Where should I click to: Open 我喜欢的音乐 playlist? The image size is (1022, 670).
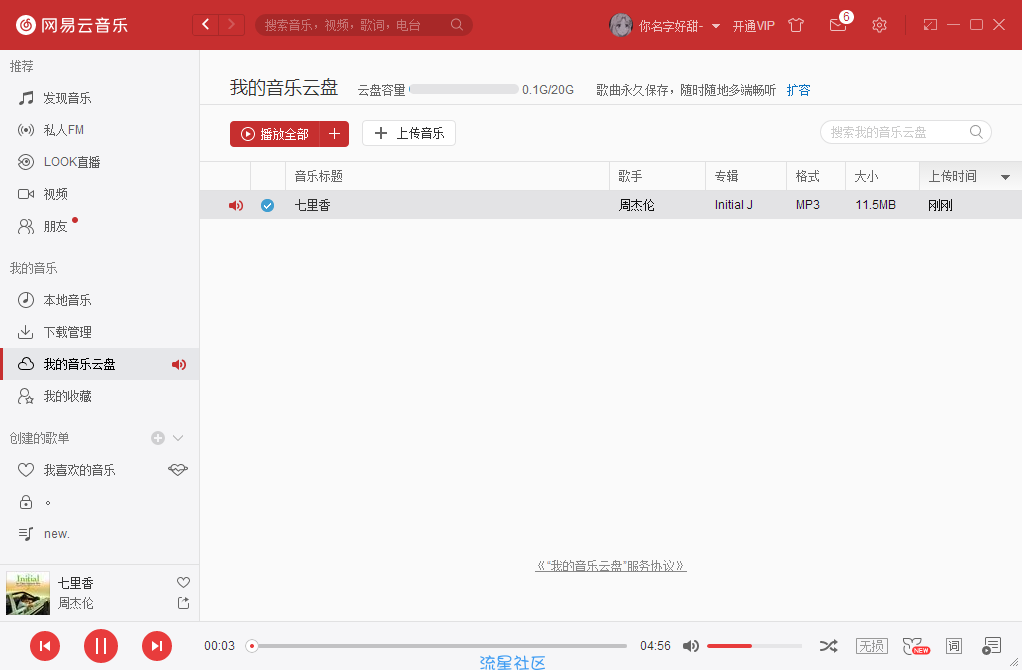coord(80,470)
